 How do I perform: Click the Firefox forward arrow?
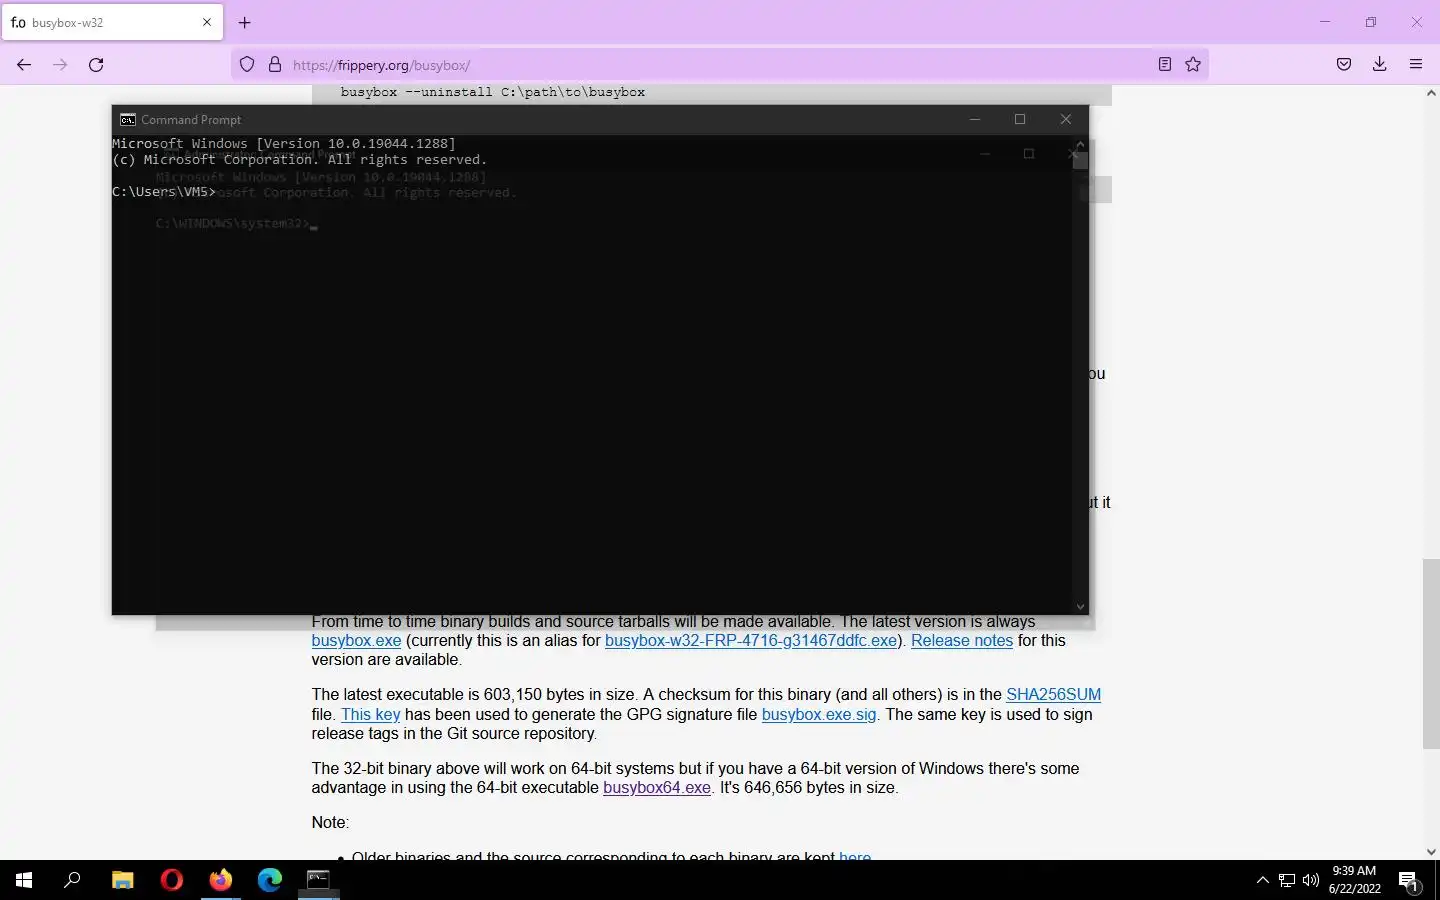click(60, 65)
